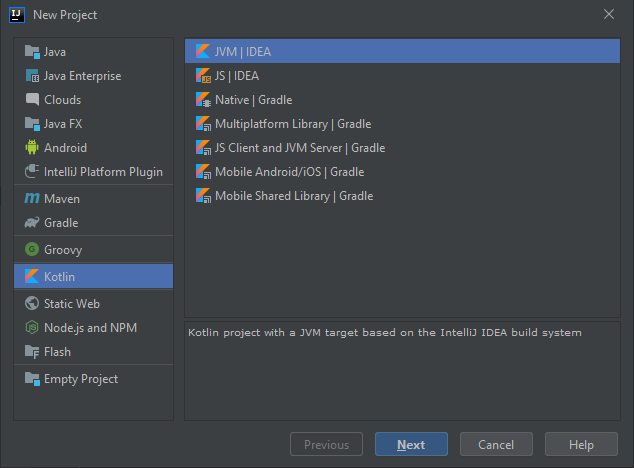Click the green Groovy icon
This screenshot has width=634, height=468.
(x=32, y=250)
